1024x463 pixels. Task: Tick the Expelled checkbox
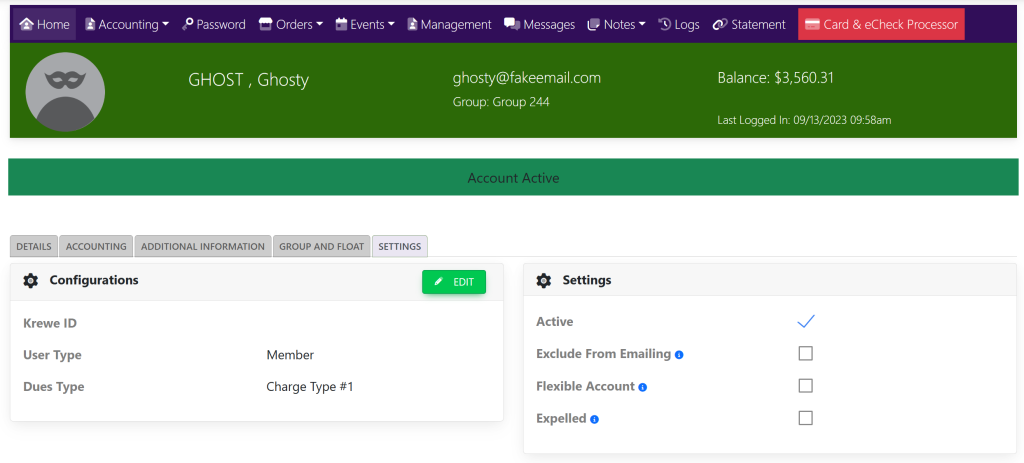click(x=806, y=418)
